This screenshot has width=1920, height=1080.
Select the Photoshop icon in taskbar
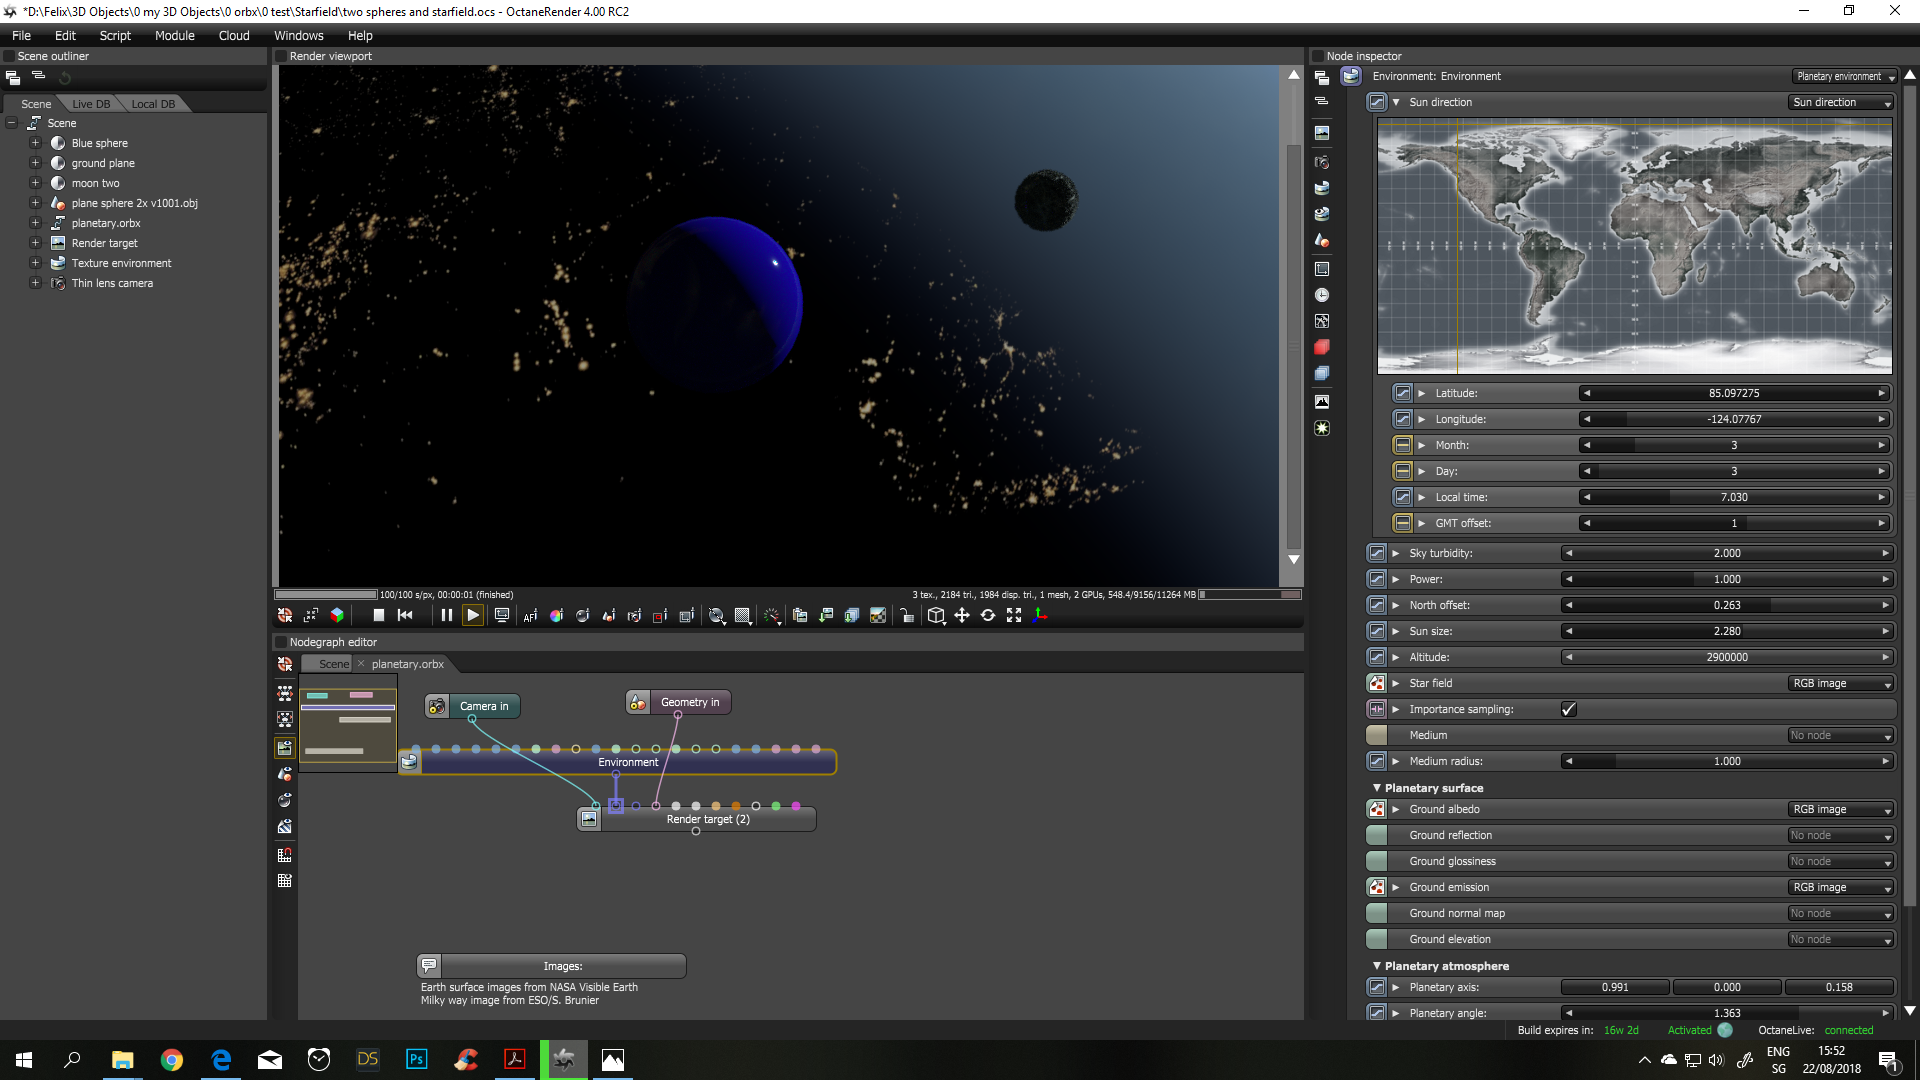416,1059
